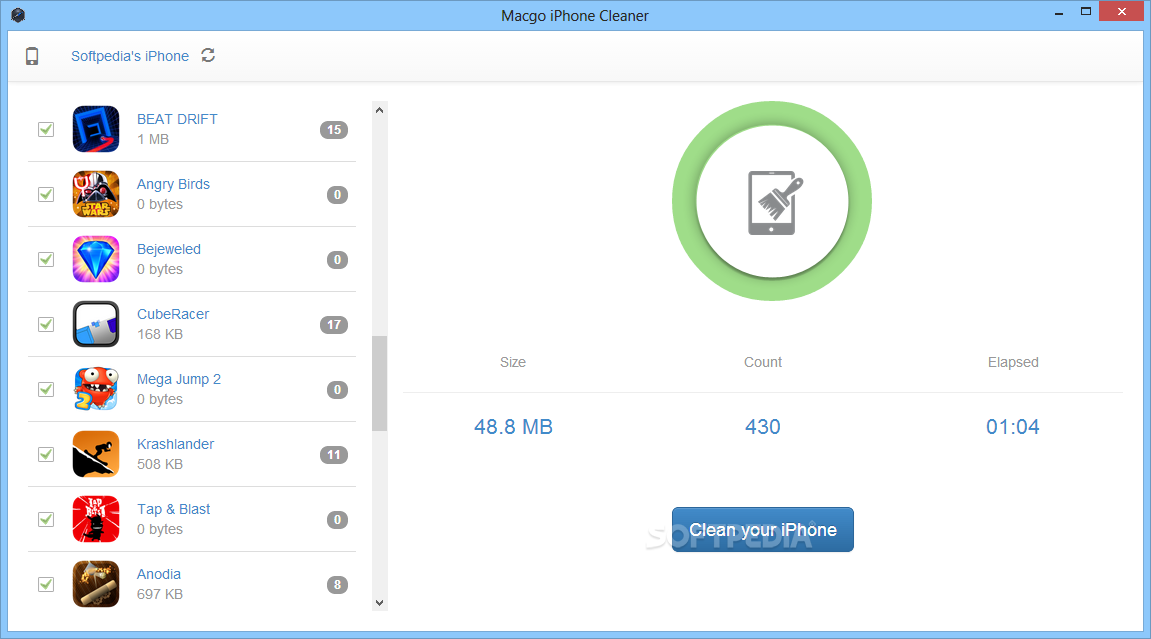Click the app list scrollbar up arrow

click(380, 110)
